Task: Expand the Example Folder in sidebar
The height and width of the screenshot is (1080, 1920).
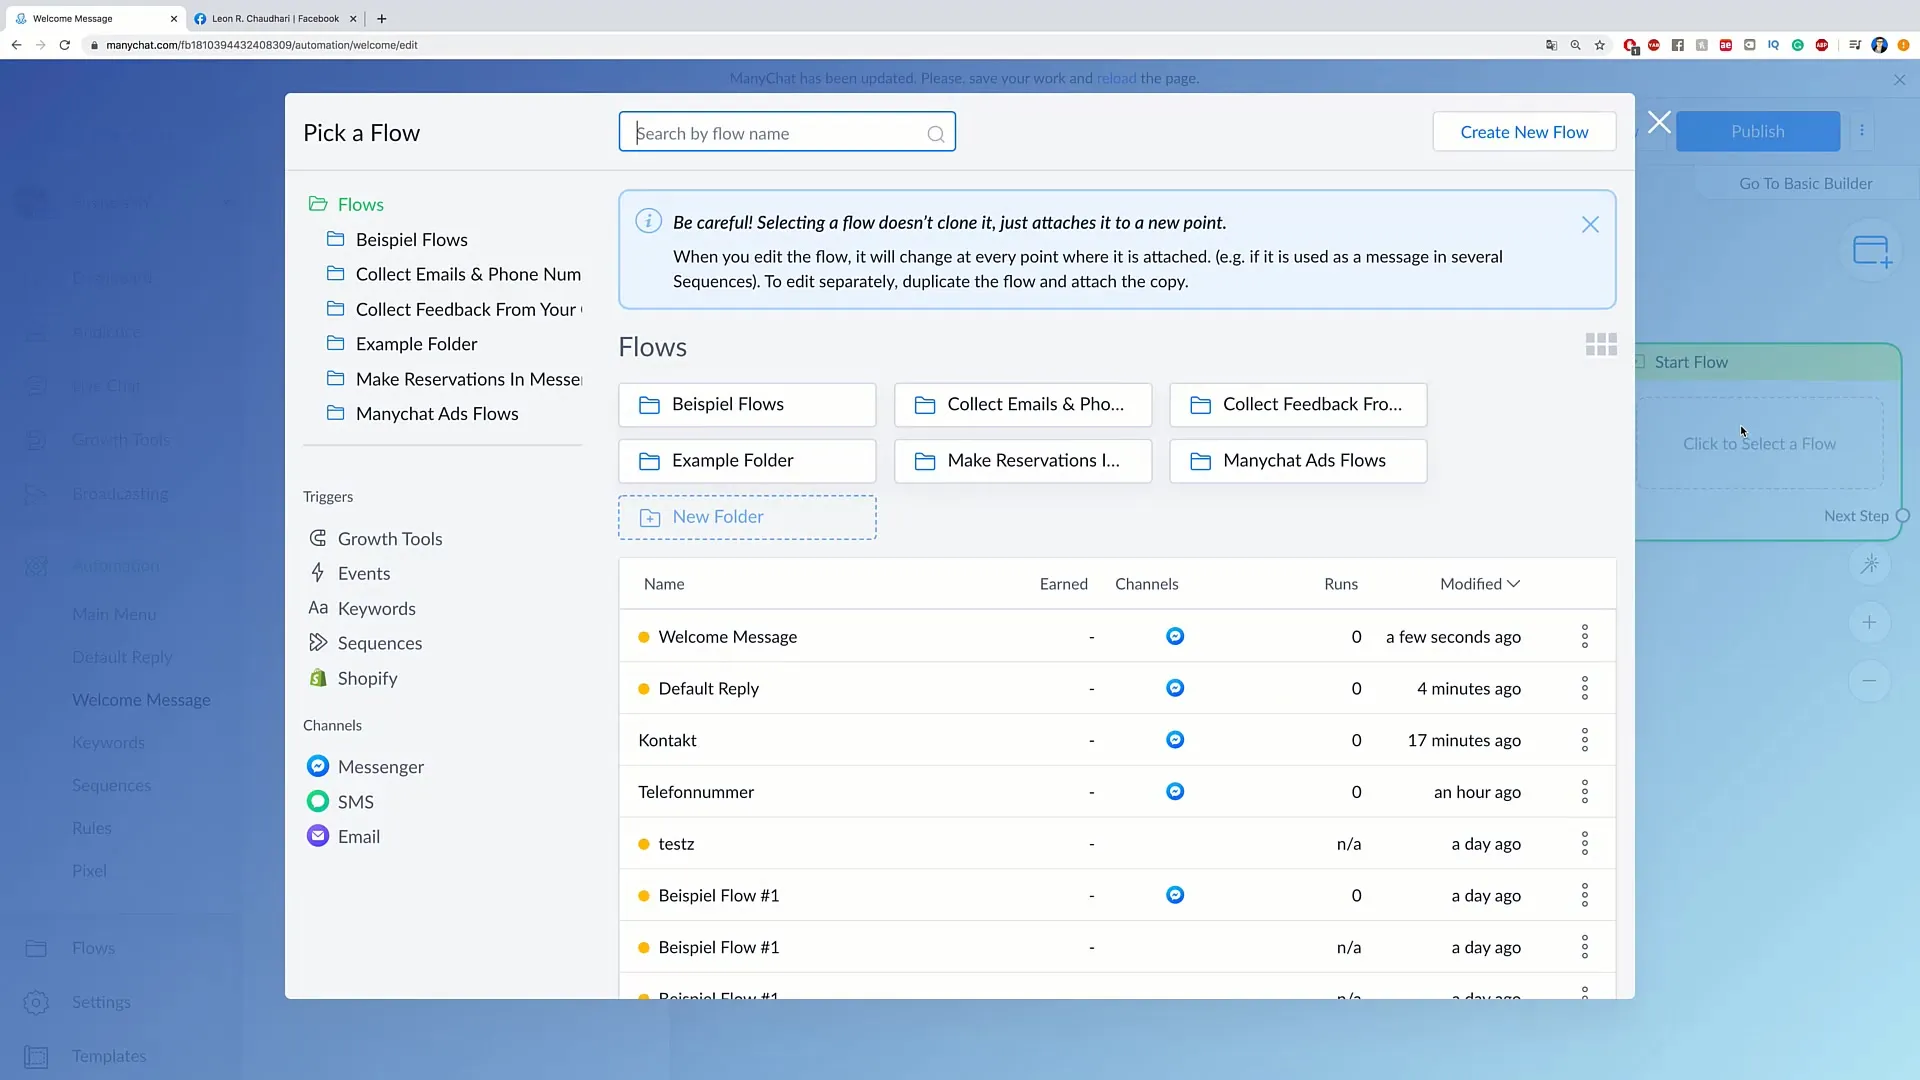Action: 417,344
